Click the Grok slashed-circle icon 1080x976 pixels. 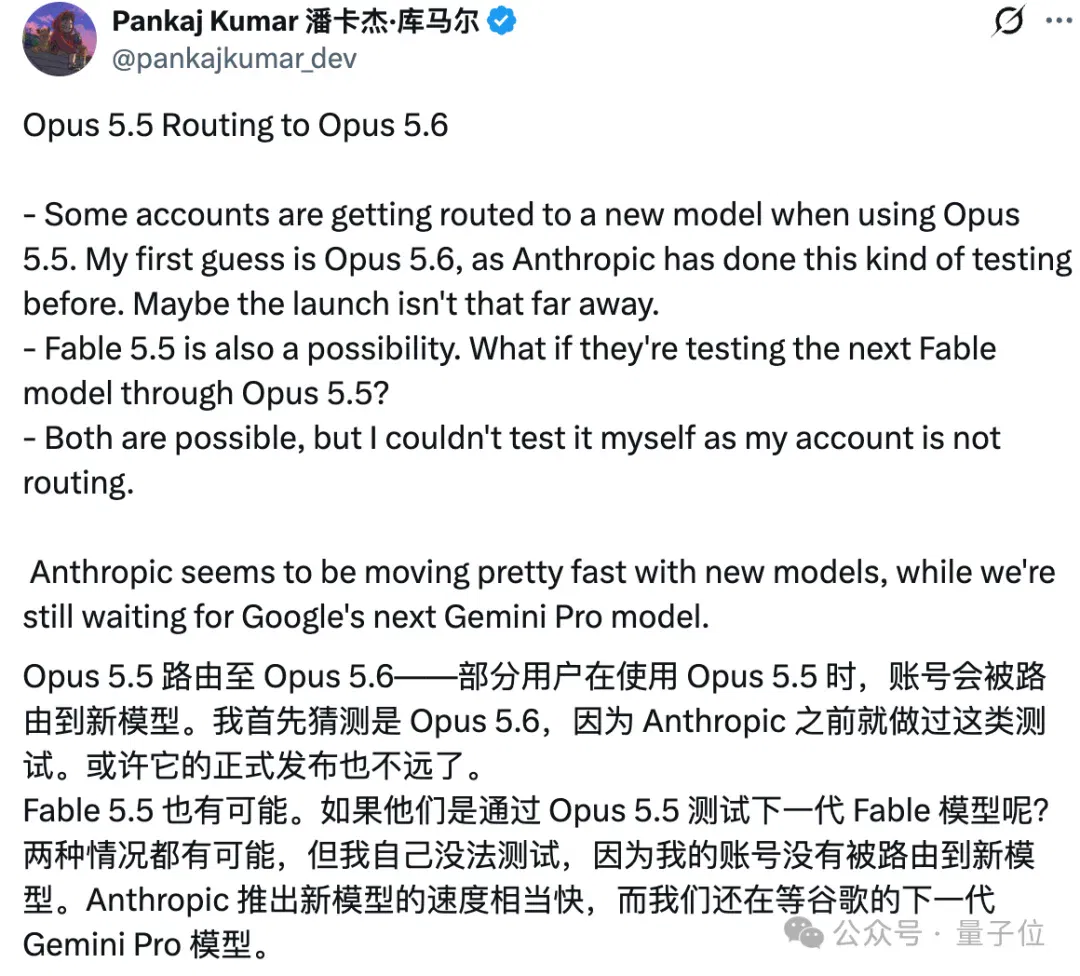1008,21
